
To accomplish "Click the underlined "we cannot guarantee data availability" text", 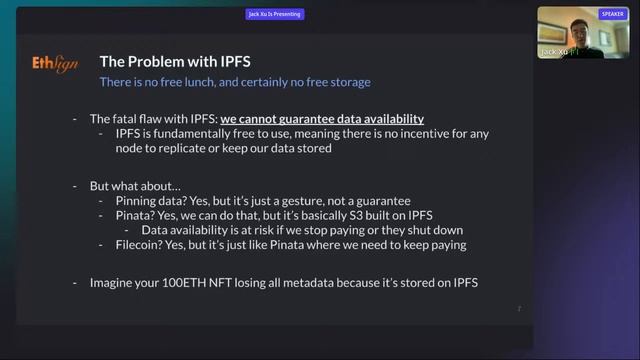I will [x=322, y=119].
